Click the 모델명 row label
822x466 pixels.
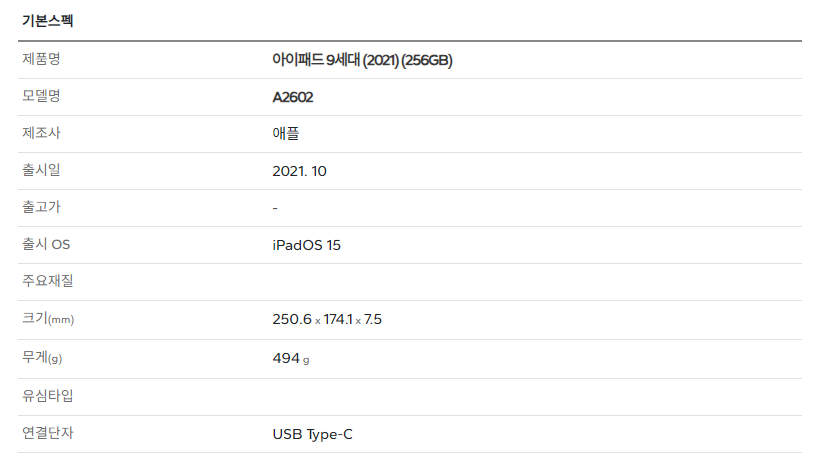(x=42, y=96)
